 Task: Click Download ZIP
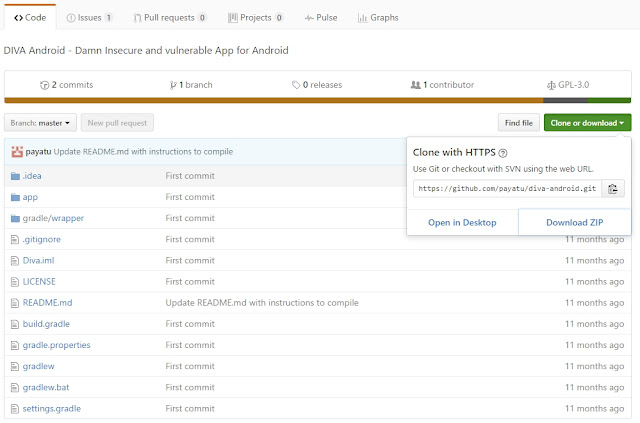575,223
